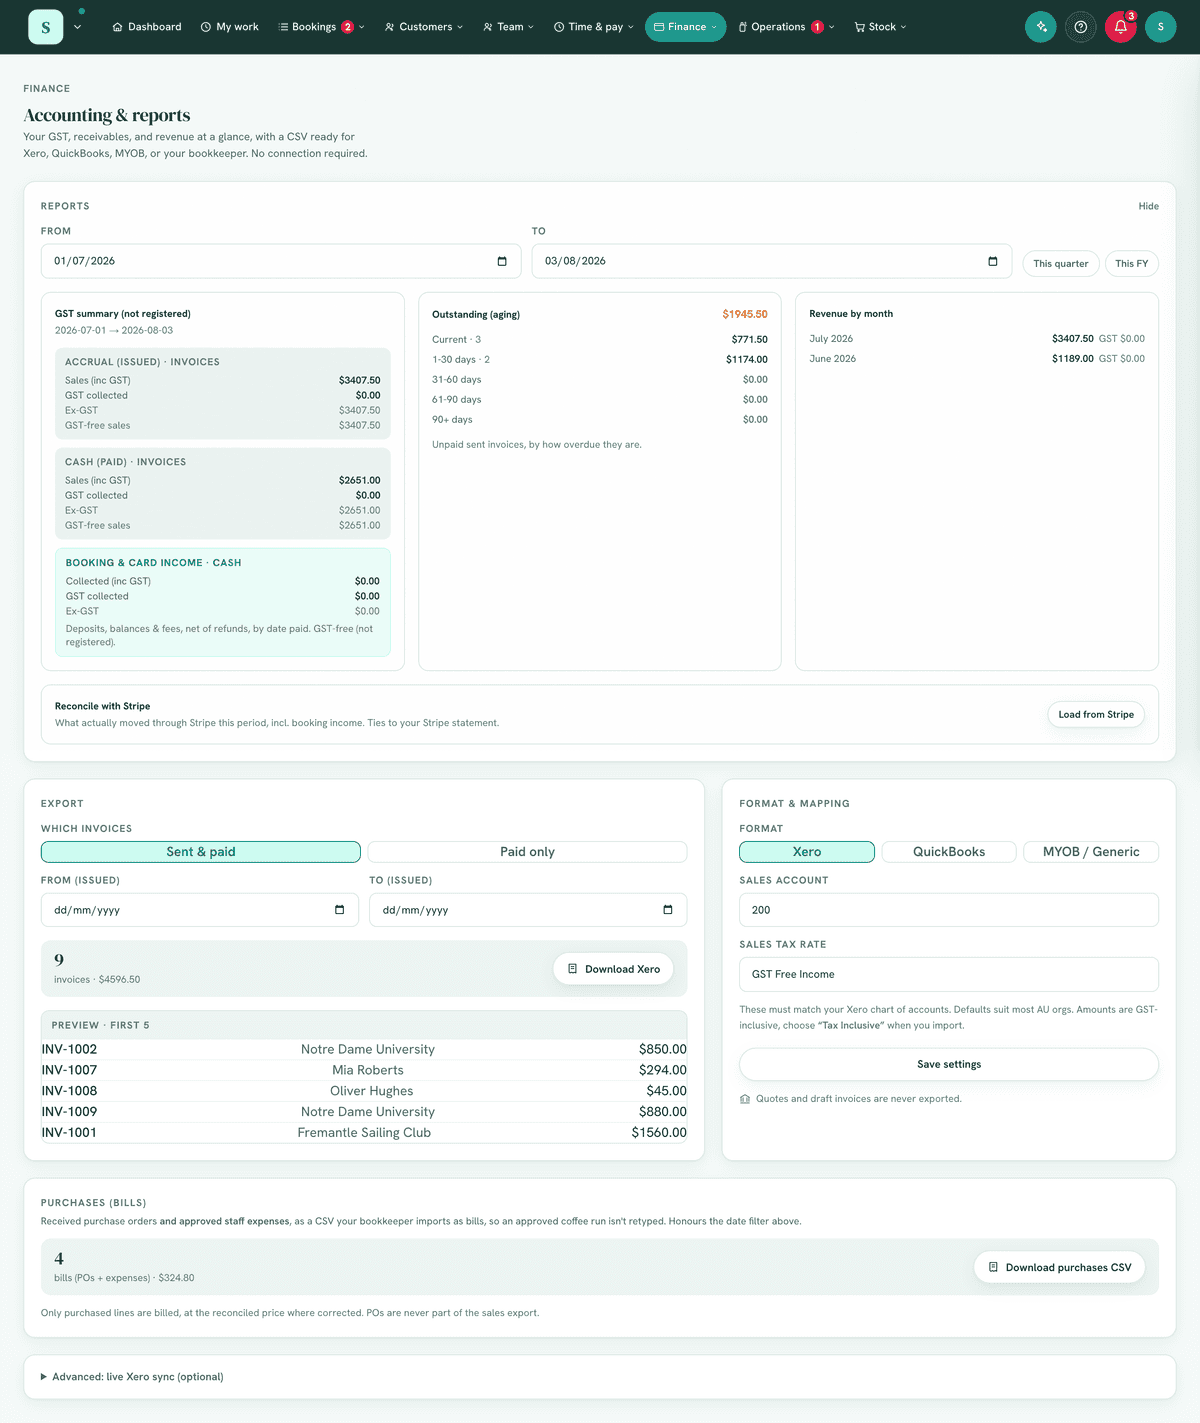The height and width of the screenshot is (1423, 1200).
Task: Open the workspace switcher chevron
Action: (x=78, y=27)
